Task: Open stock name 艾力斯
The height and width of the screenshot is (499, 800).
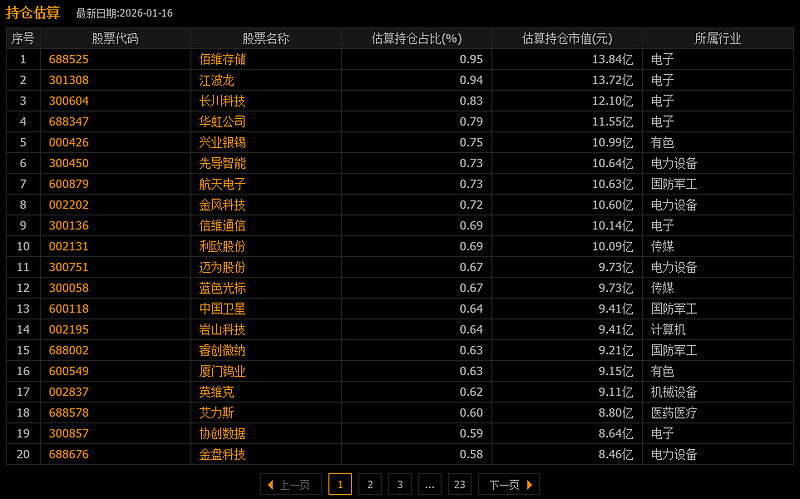Action: coord(216,412)
